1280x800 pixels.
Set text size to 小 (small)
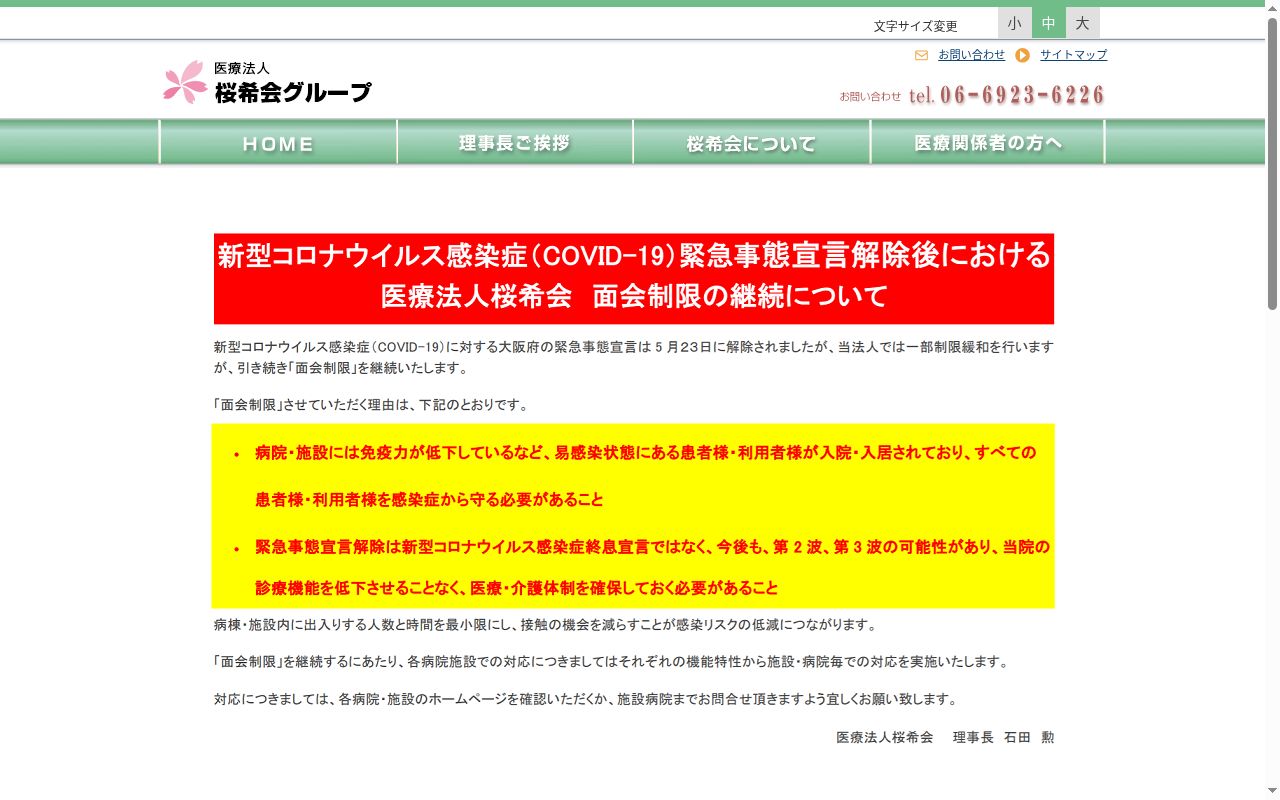[1014, 23]
